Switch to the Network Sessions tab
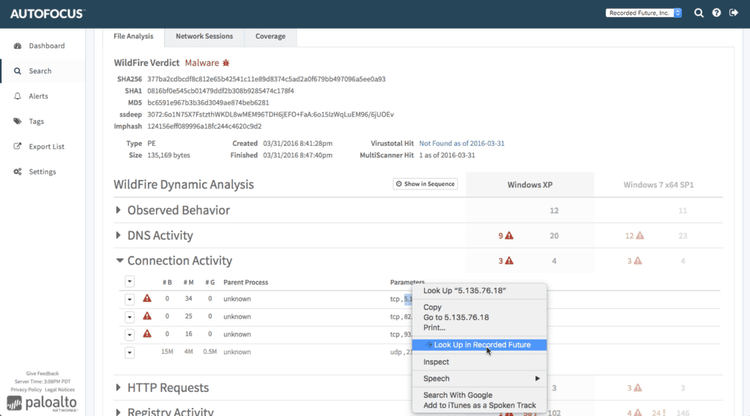The height and width of the screenshot is (416, 750). [x=204, y=36]
